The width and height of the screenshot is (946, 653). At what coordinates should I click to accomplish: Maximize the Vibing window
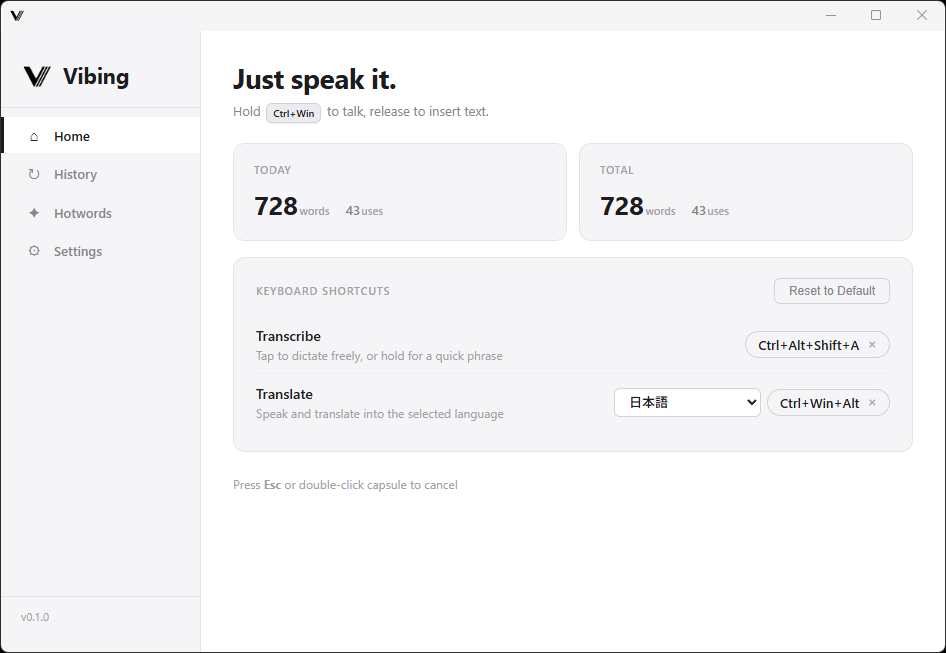[876, 15]
